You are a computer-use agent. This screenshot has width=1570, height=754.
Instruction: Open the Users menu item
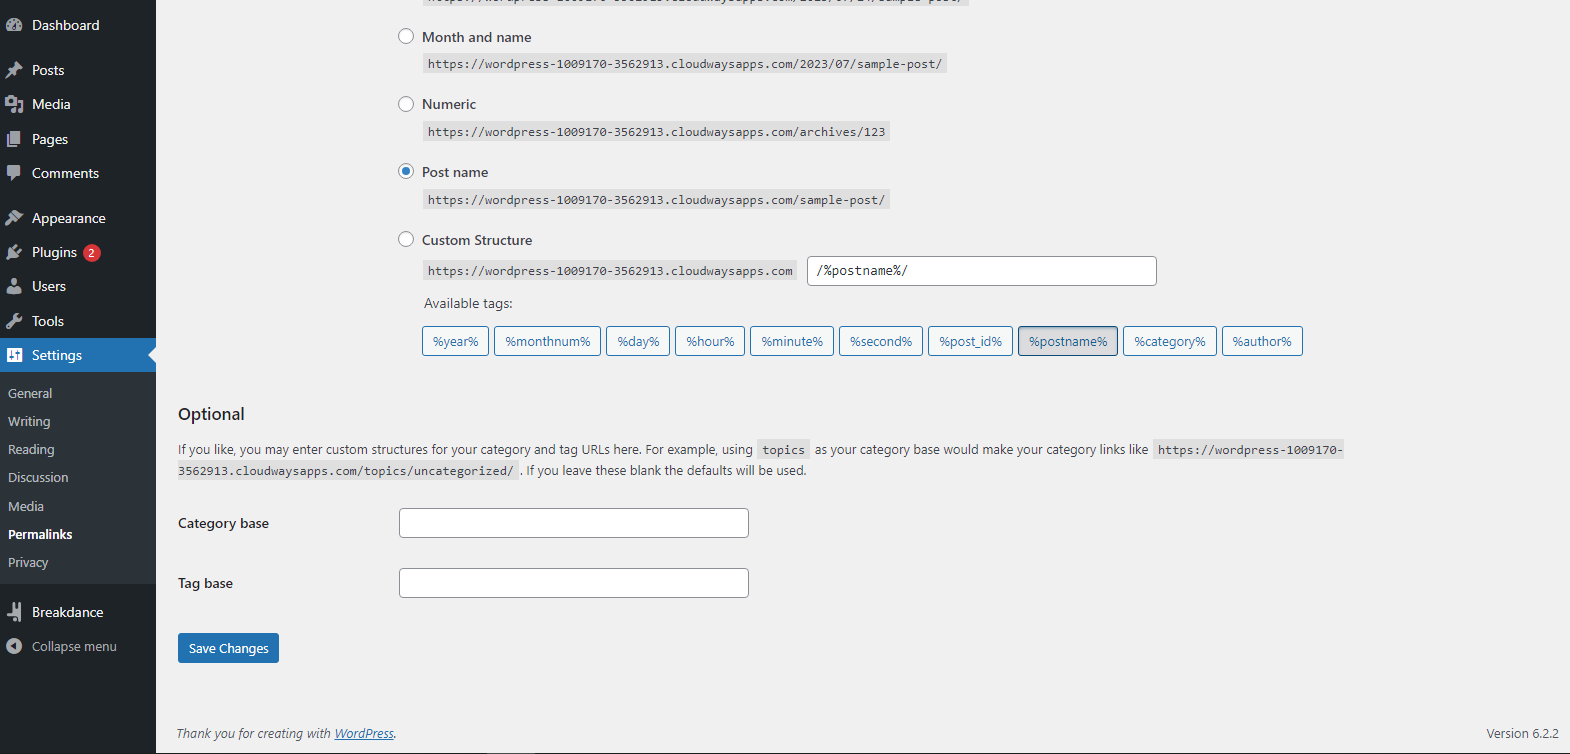48,286
